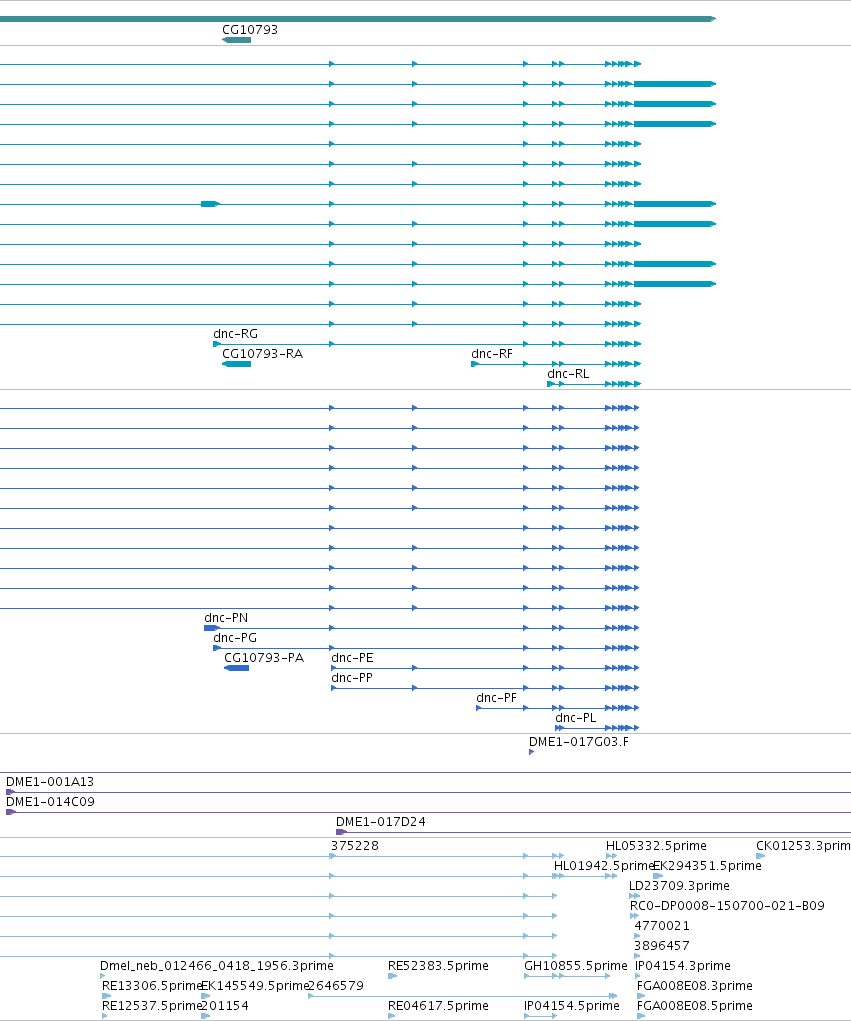Select the dnc-PP protein label

(352, 678)
